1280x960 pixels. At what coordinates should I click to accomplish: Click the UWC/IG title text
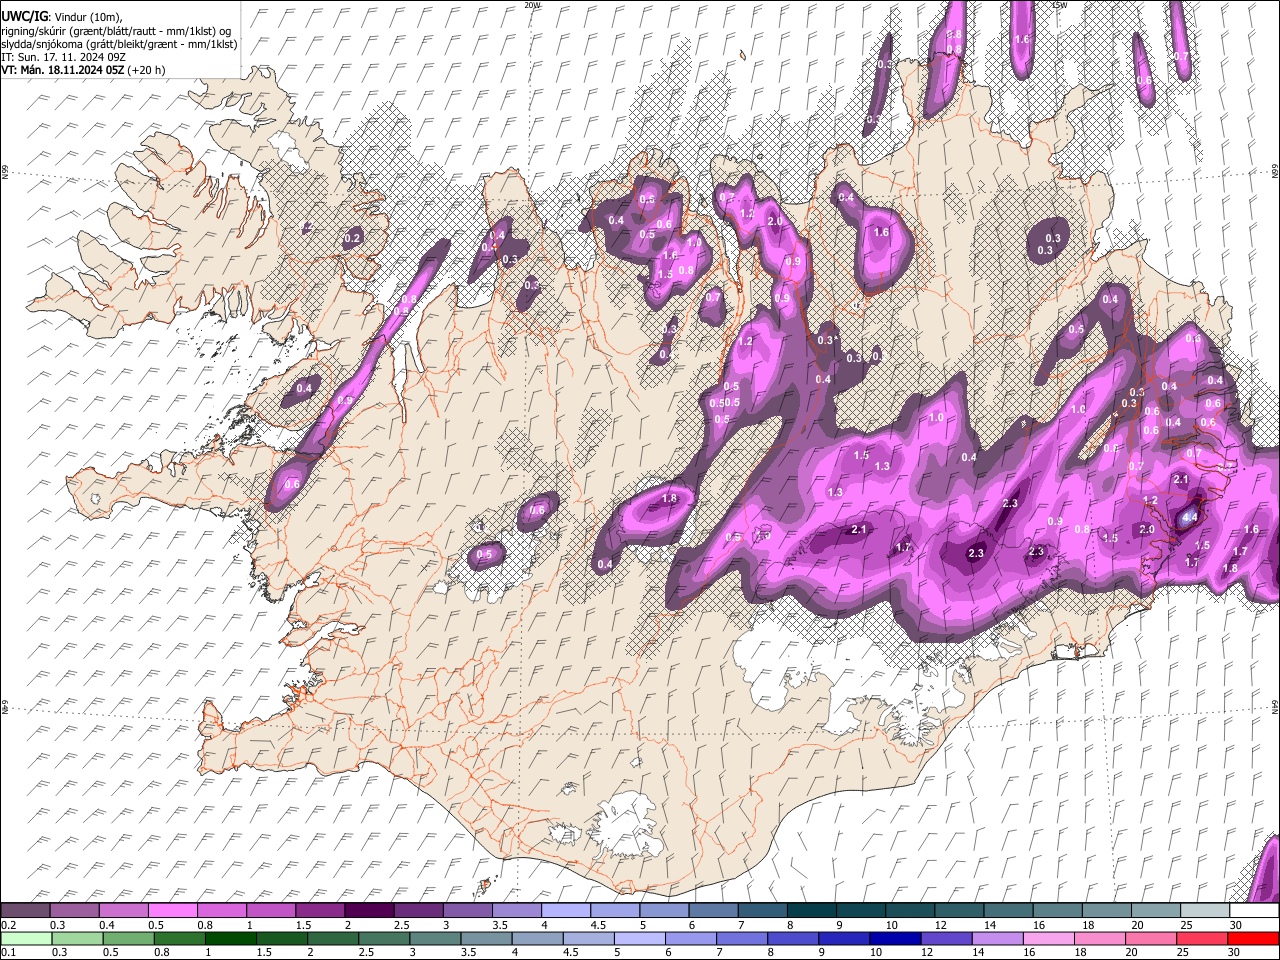(24, 16)
